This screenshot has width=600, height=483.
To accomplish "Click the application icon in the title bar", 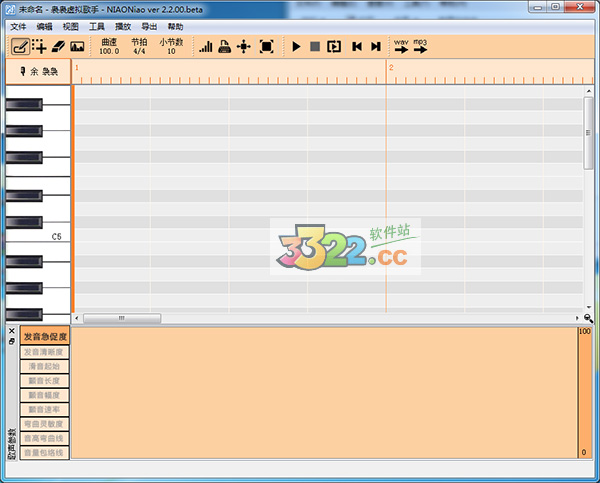I will pyautogui.click(x=11, y=9).
